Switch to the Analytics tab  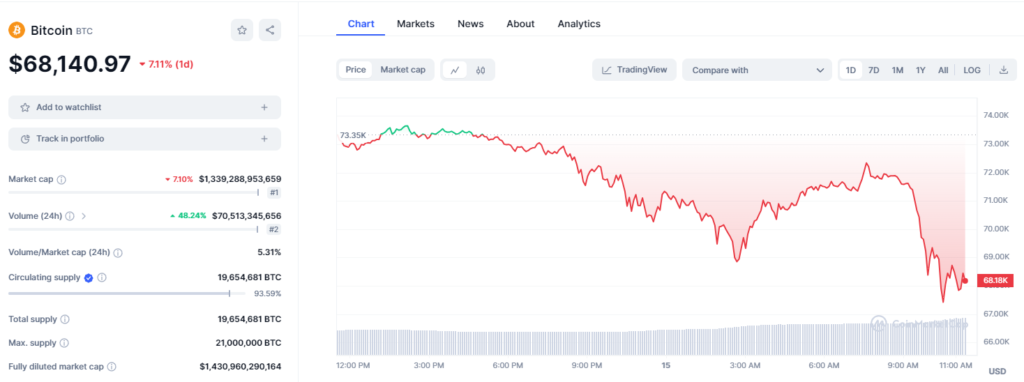(579, 24)
